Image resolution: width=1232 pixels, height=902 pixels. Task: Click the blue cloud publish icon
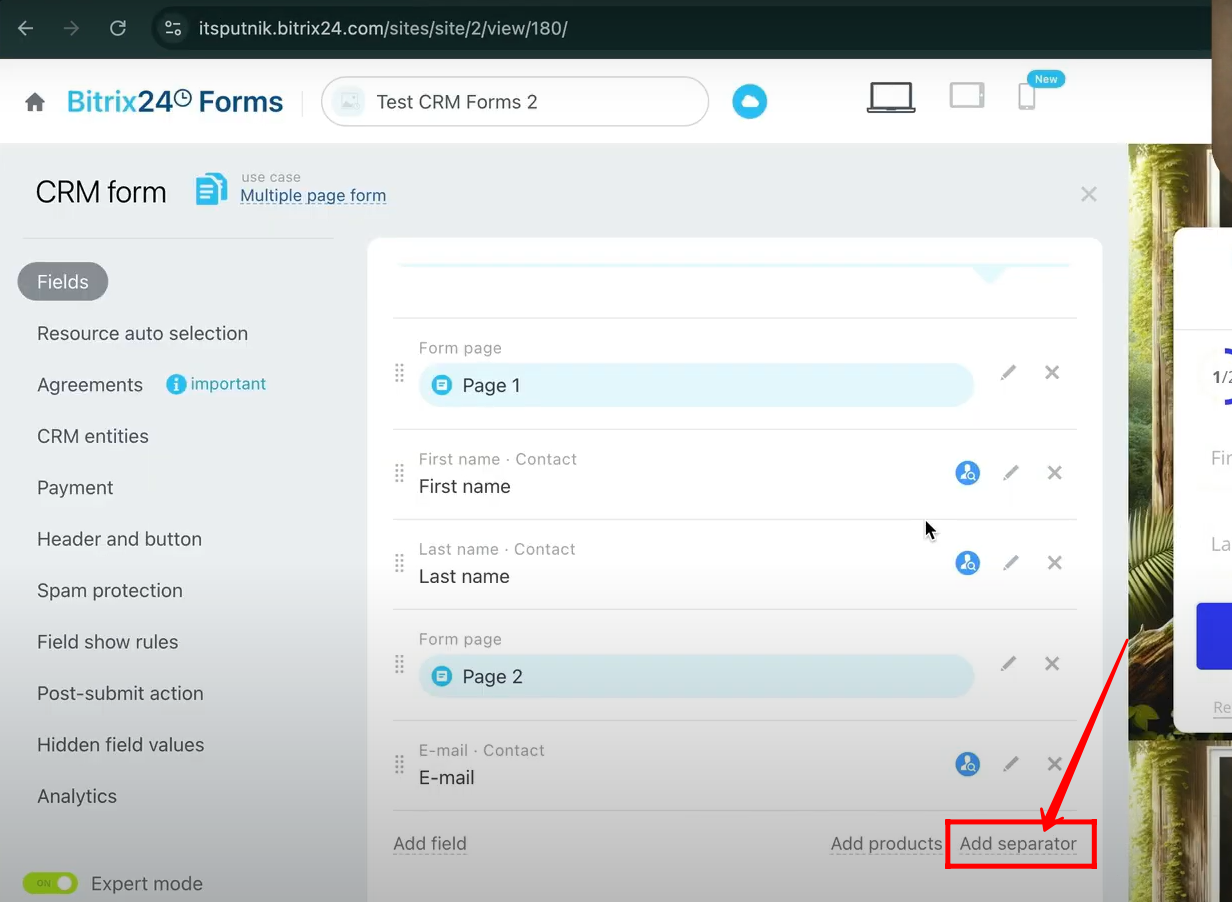pos(749,101)
